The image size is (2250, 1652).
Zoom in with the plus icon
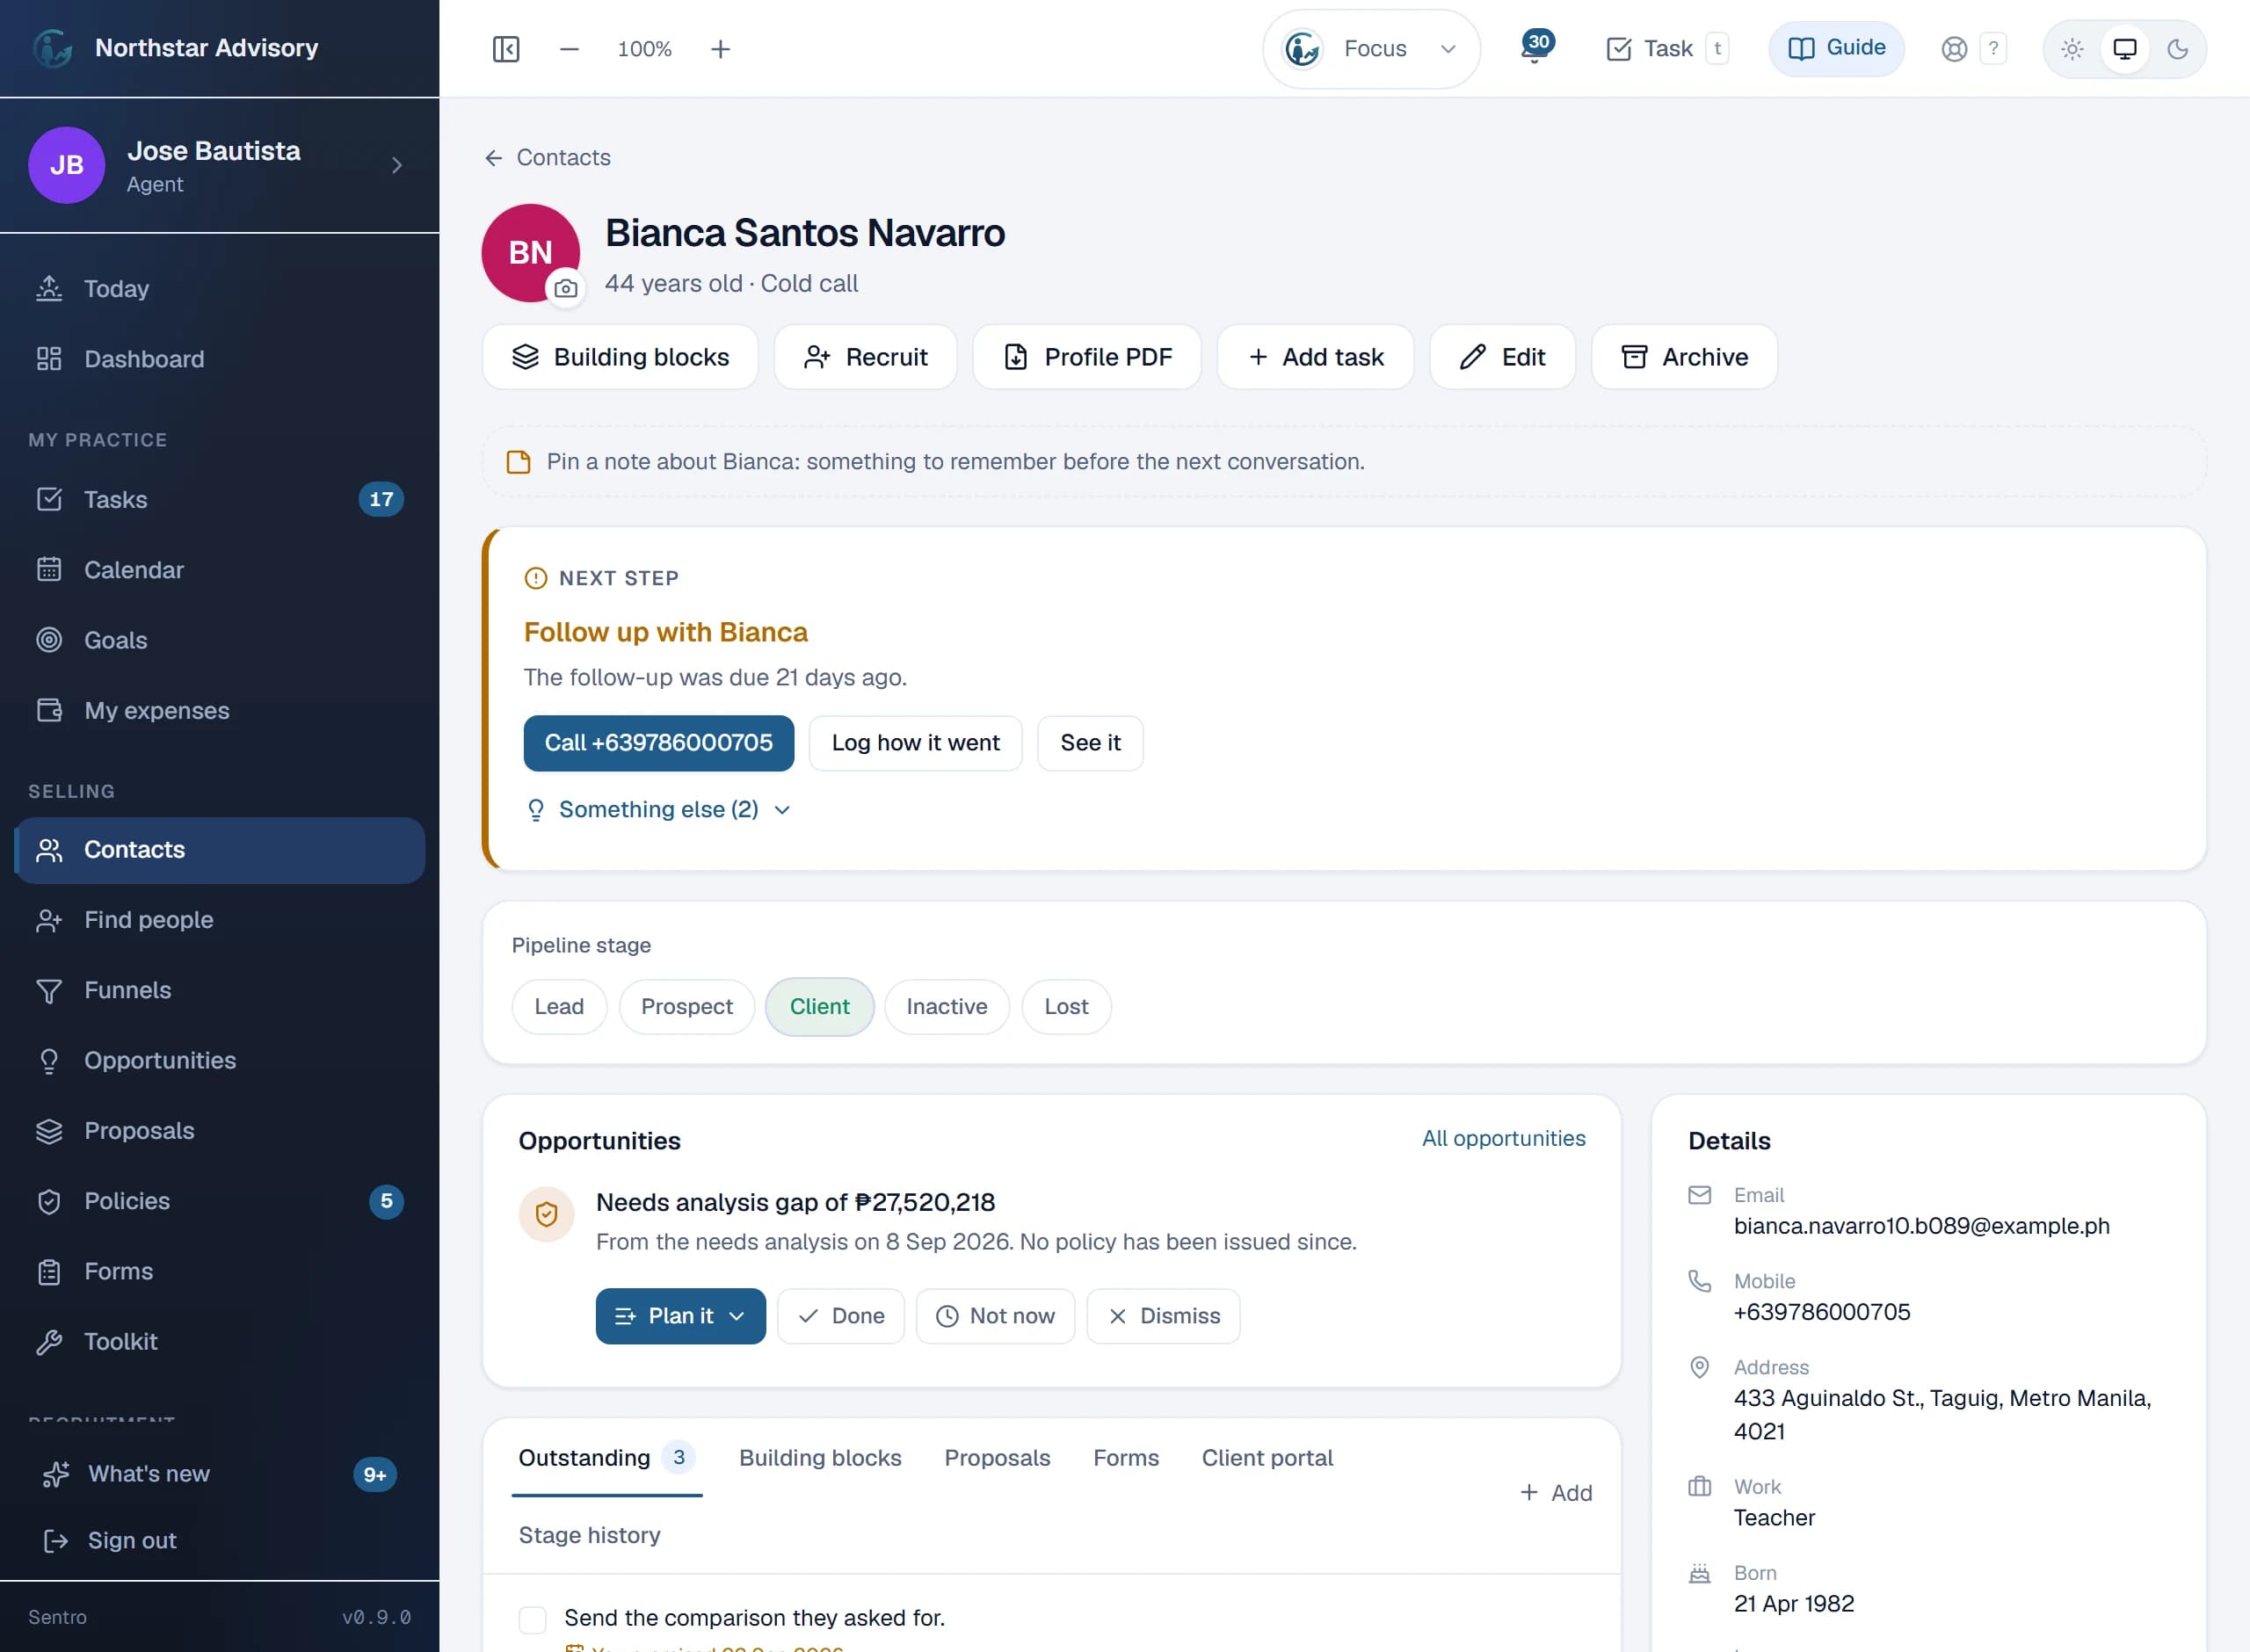click(720, 49)
